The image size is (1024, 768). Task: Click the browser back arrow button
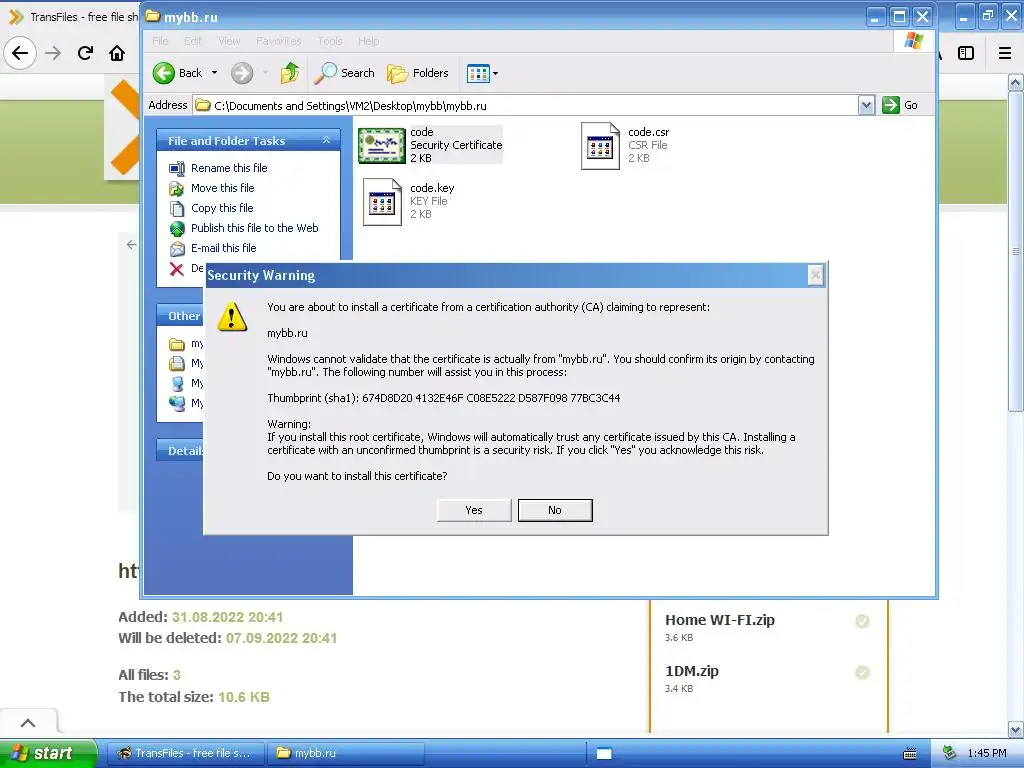pos(20,53)
